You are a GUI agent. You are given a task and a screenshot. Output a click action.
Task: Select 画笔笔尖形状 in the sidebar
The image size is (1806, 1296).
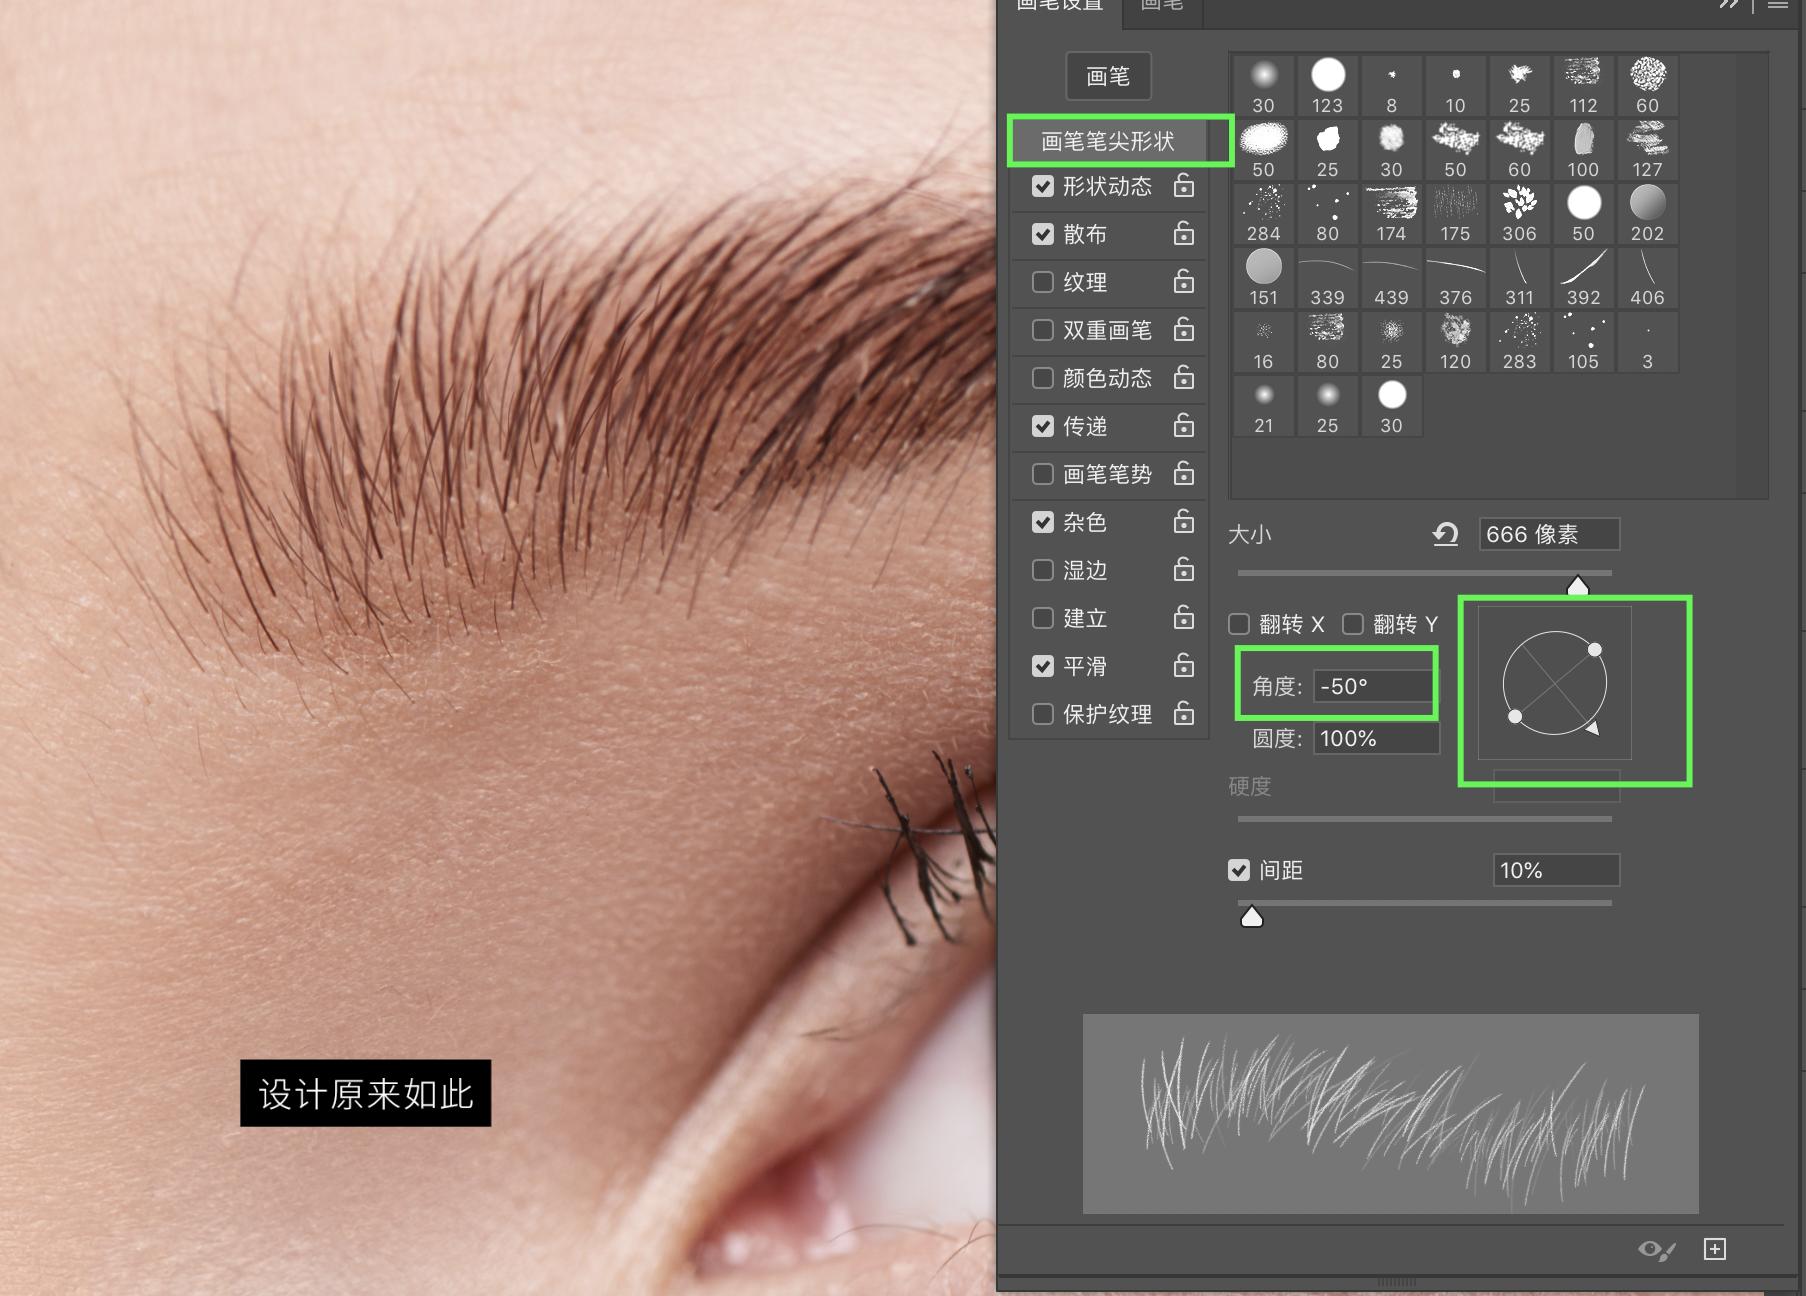[x=1107, y=141]
